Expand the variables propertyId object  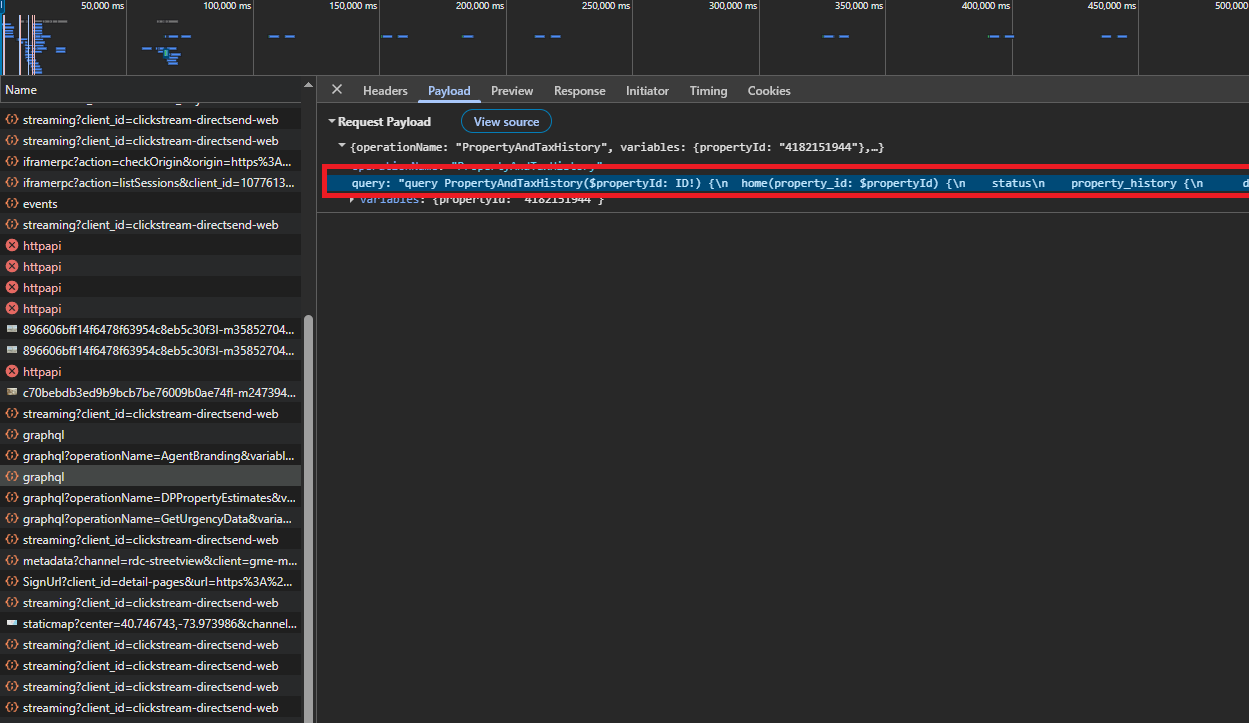pos(352,199)
